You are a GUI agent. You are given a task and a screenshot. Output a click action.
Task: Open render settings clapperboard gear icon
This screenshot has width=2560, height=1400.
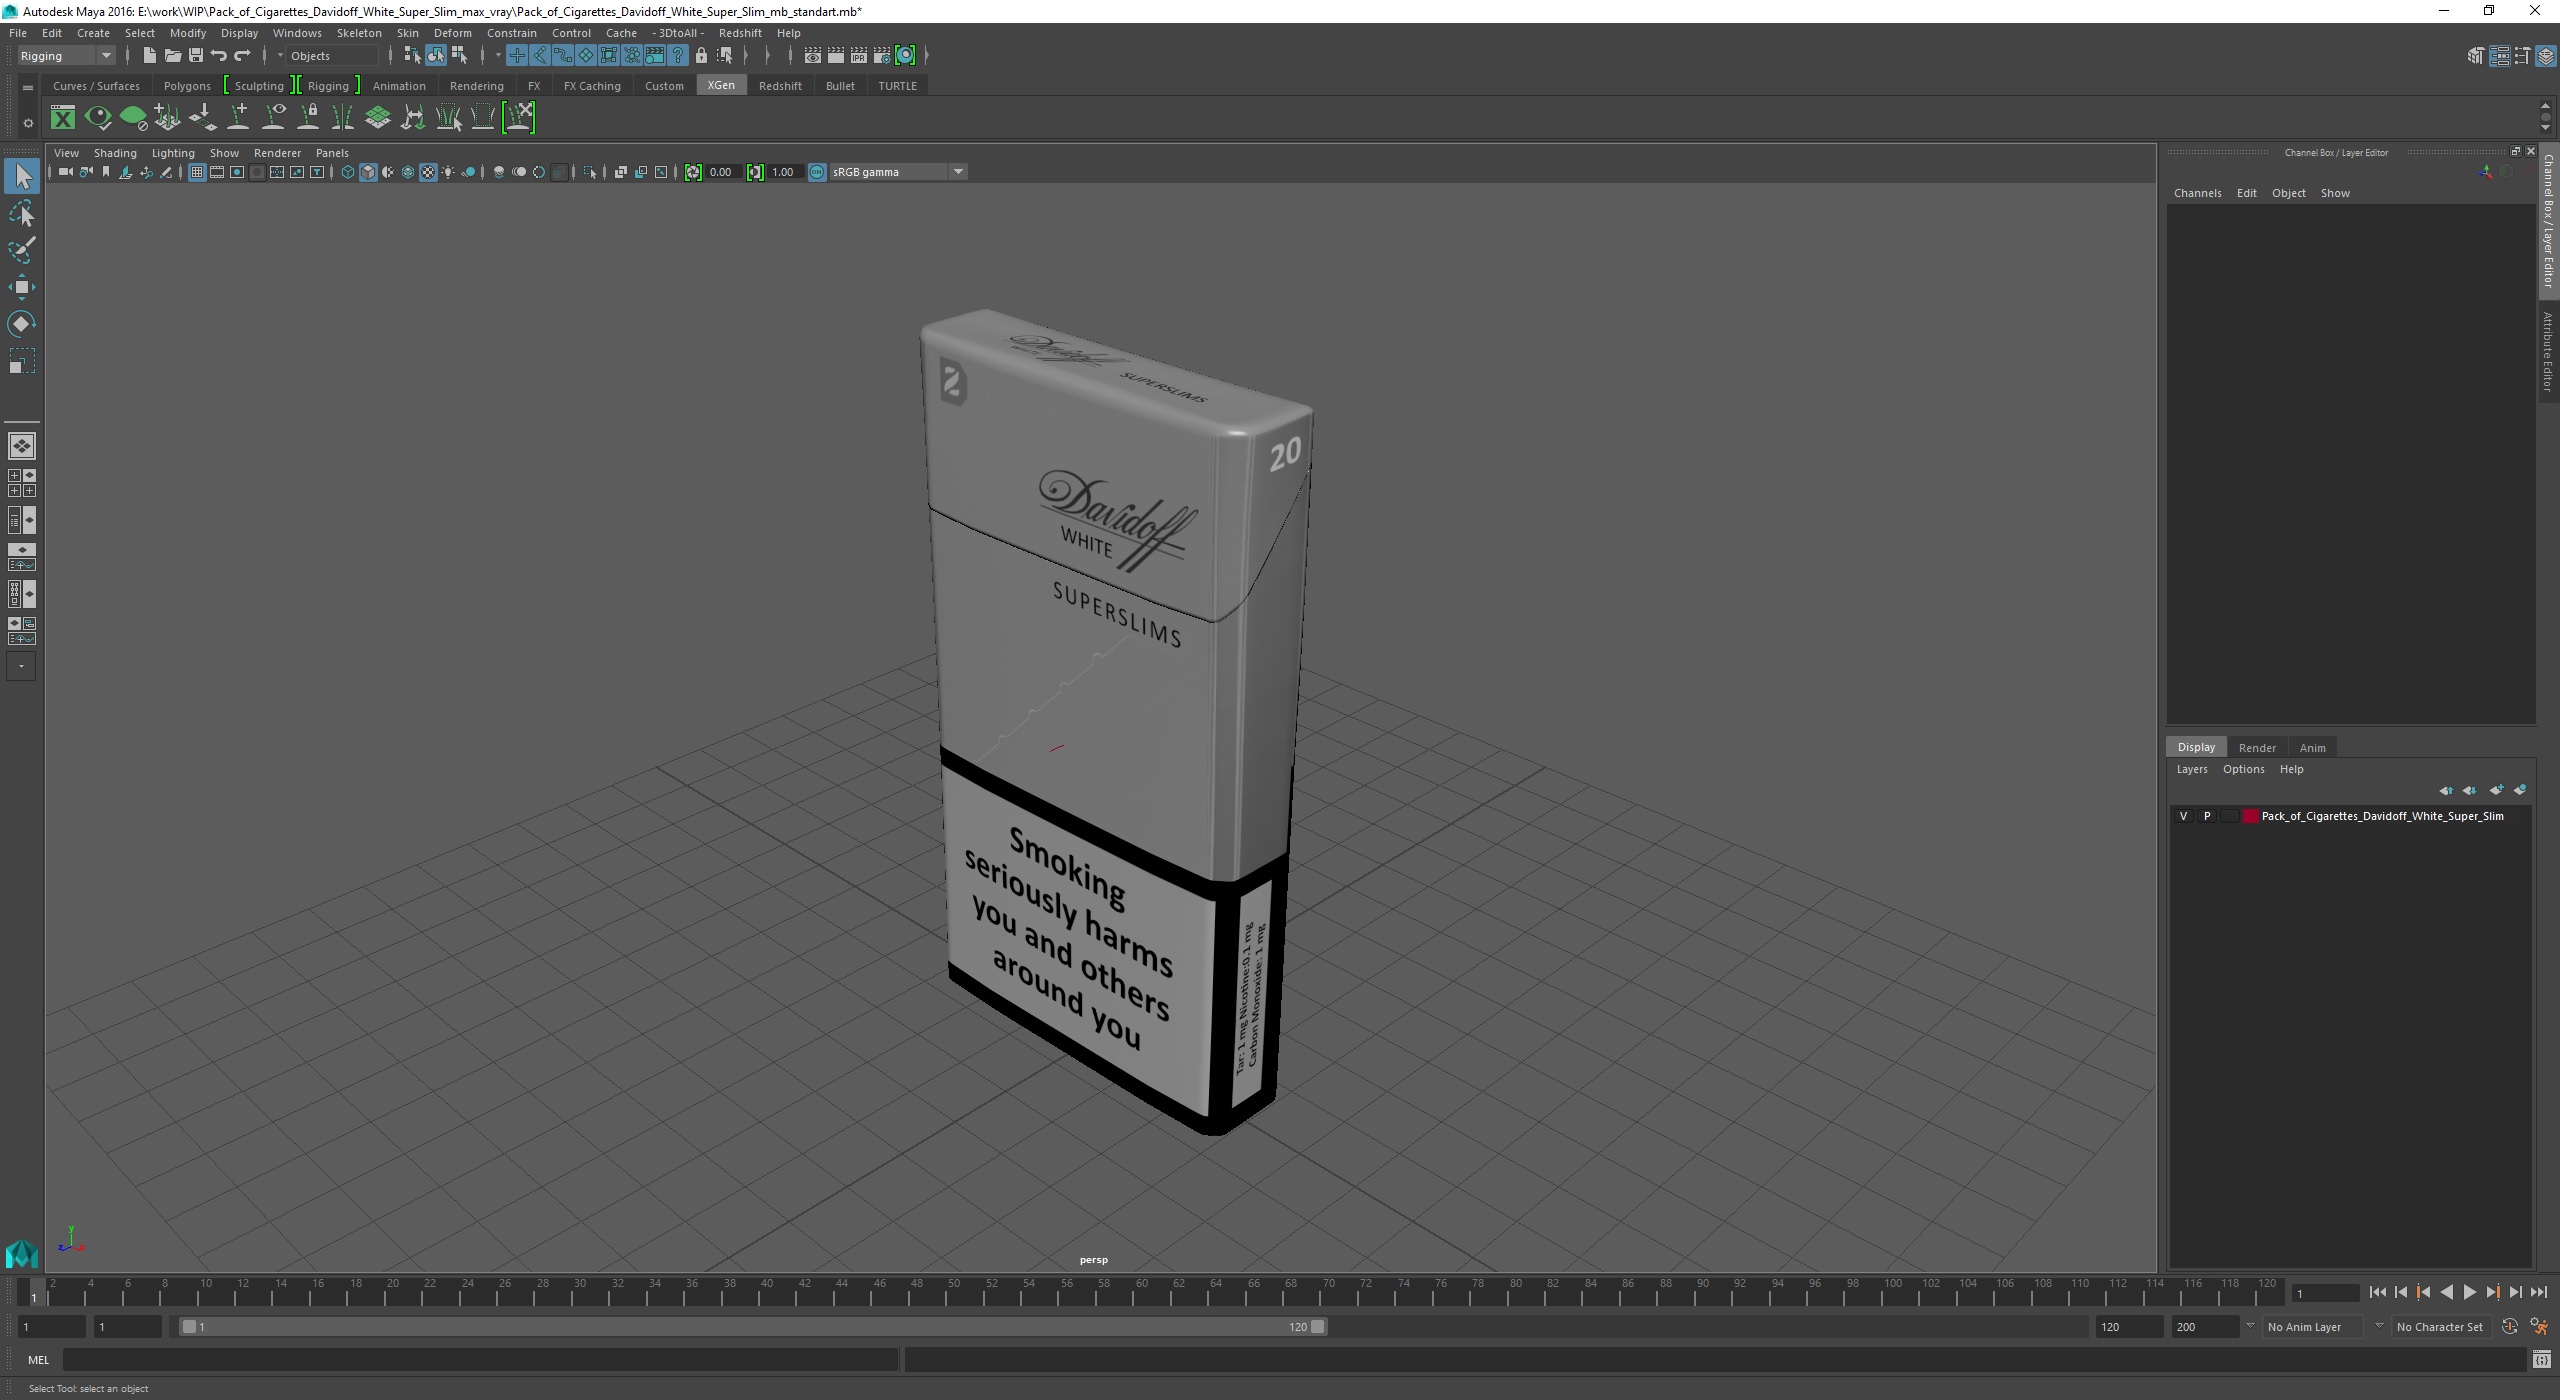[882, 55]
